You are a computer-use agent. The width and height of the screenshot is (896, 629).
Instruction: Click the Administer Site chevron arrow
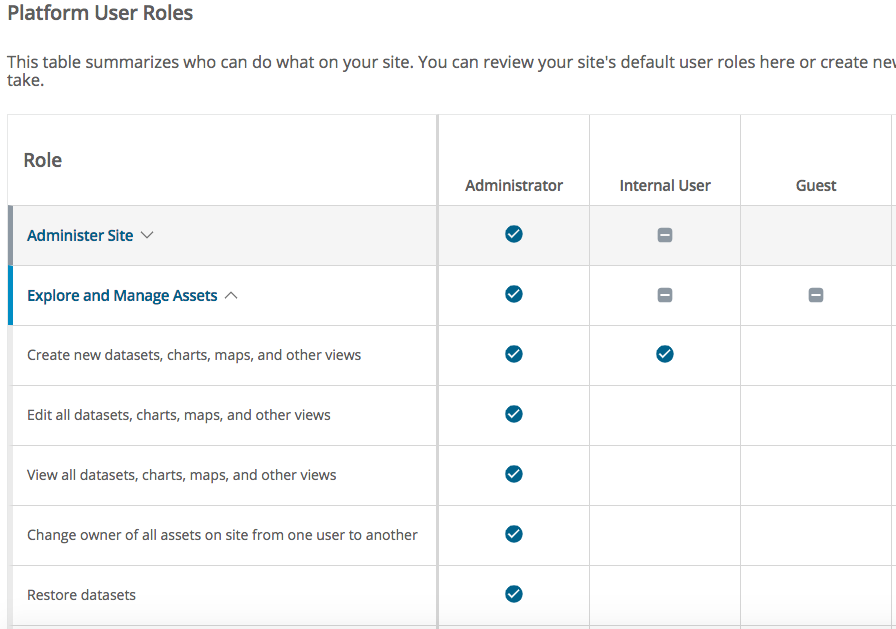click(x=147, y=235)
